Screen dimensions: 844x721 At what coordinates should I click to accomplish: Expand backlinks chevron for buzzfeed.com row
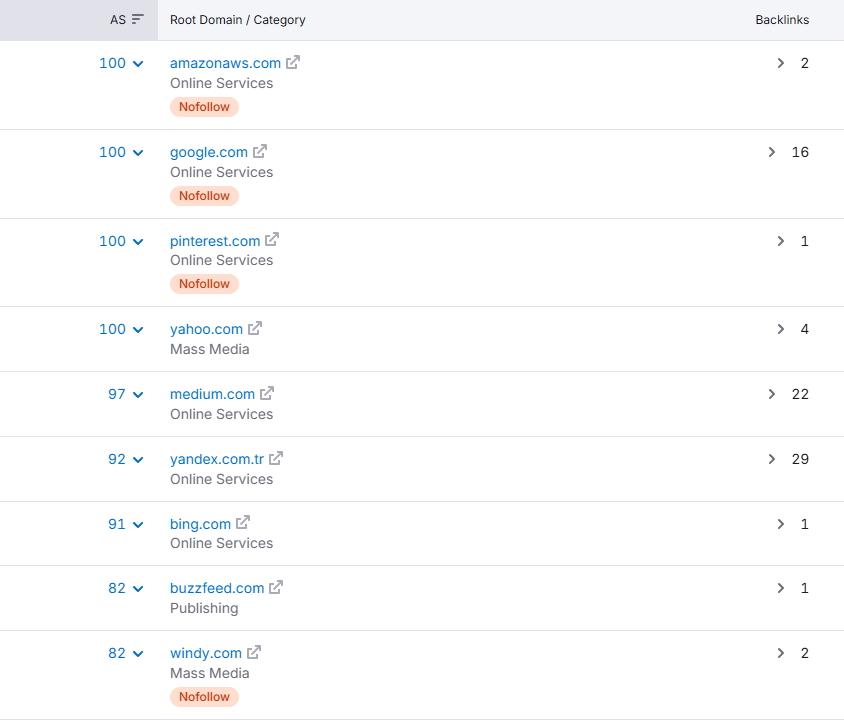pyautogui.click(x=780, y=588)
